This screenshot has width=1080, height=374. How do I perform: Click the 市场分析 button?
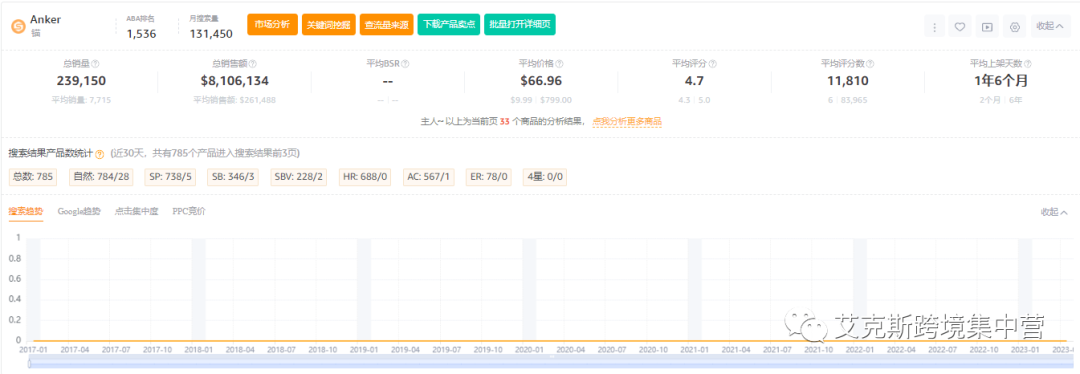(x=272, y=24)
